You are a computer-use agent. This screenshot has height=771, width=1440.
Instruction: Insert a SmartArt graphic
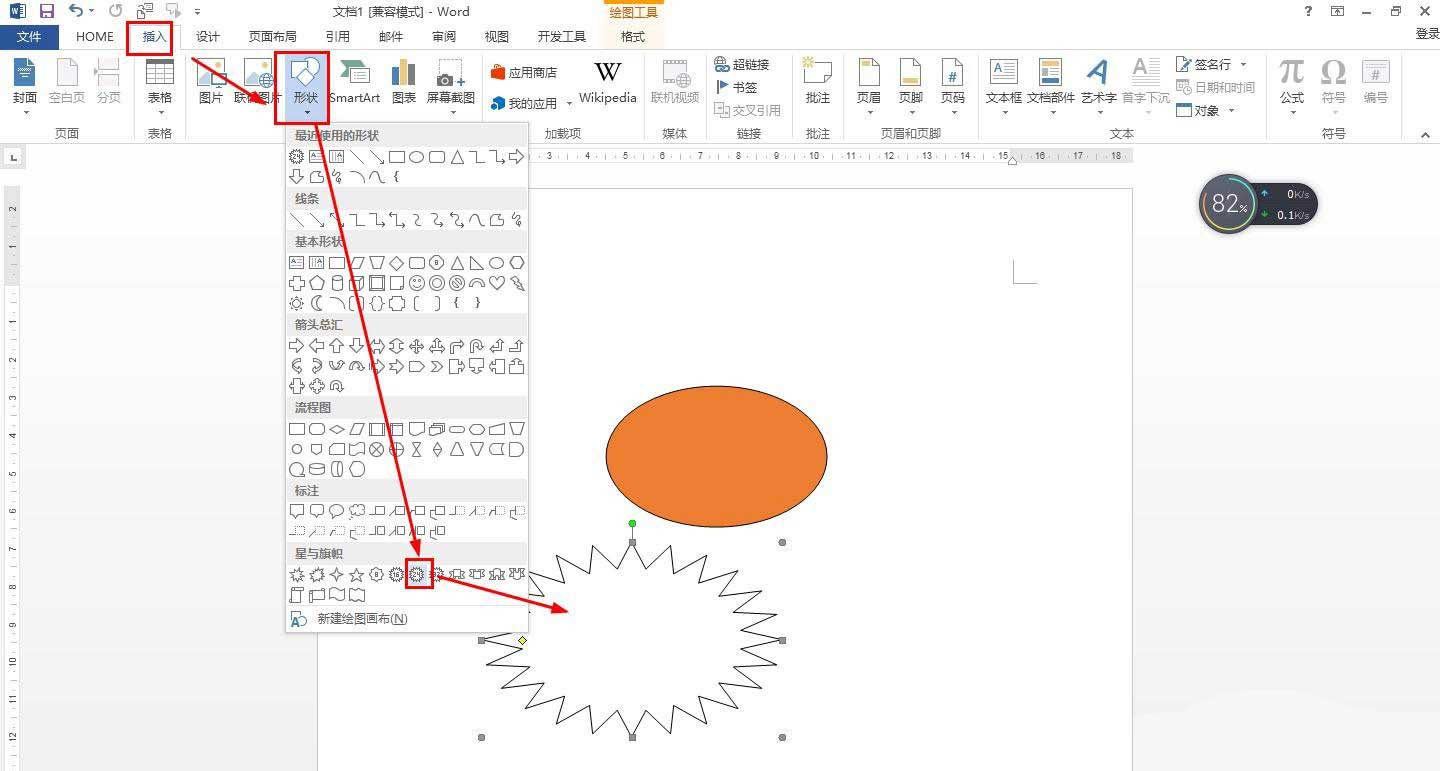point(354,82)
